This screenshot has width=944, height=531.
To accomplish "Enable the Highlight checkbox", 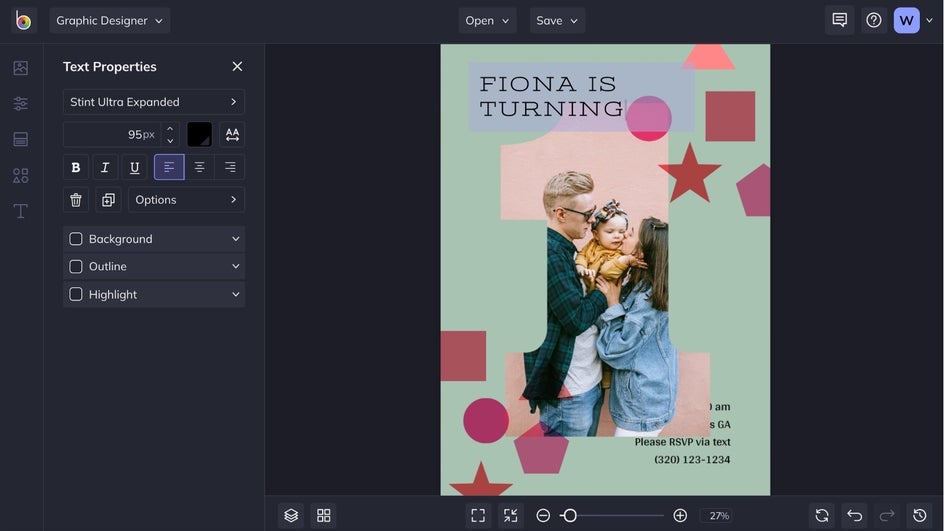I will click(x=76, y=295).
